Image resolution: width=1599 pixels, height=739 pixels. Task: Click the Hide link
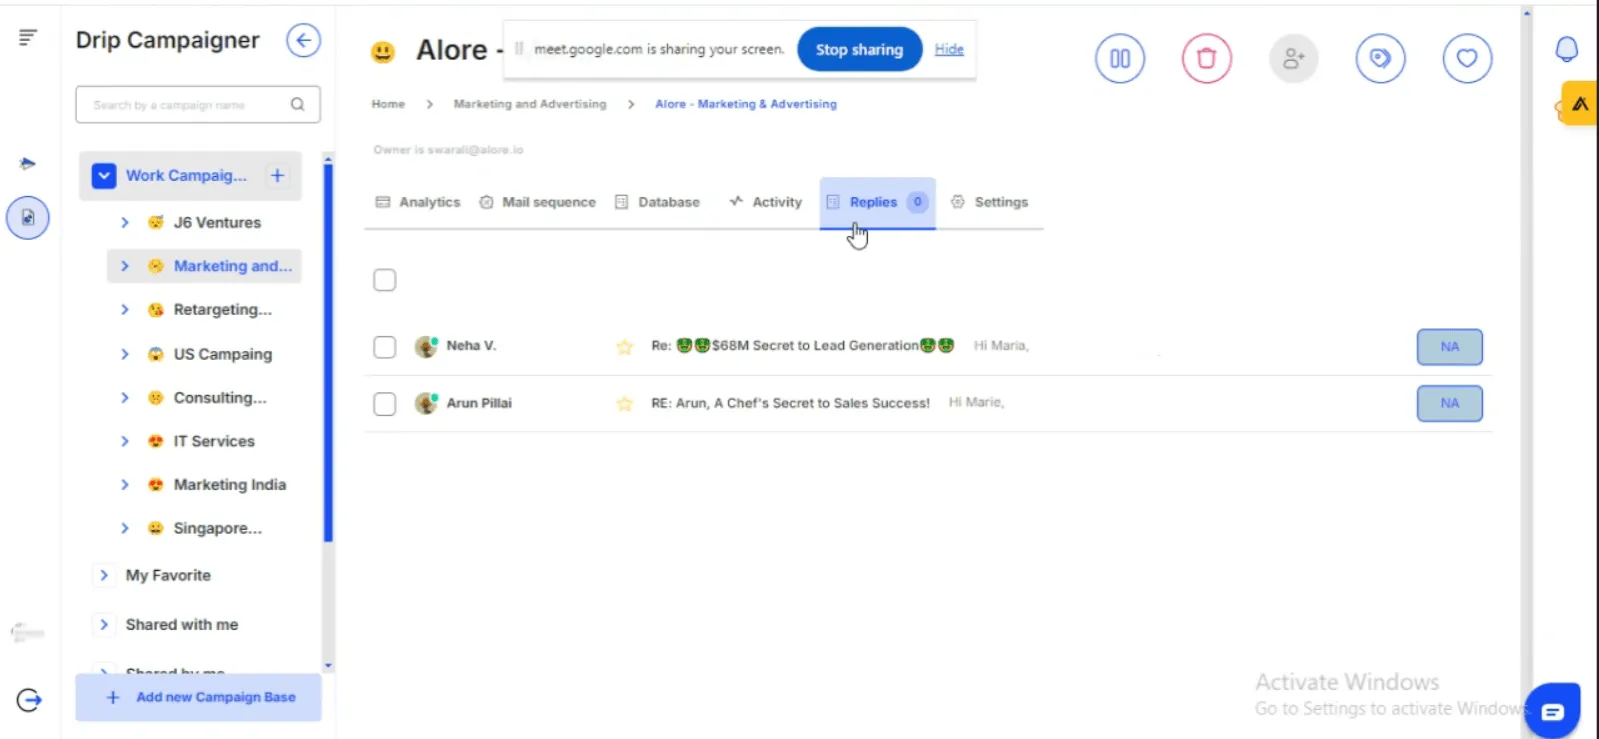(949, 49)
